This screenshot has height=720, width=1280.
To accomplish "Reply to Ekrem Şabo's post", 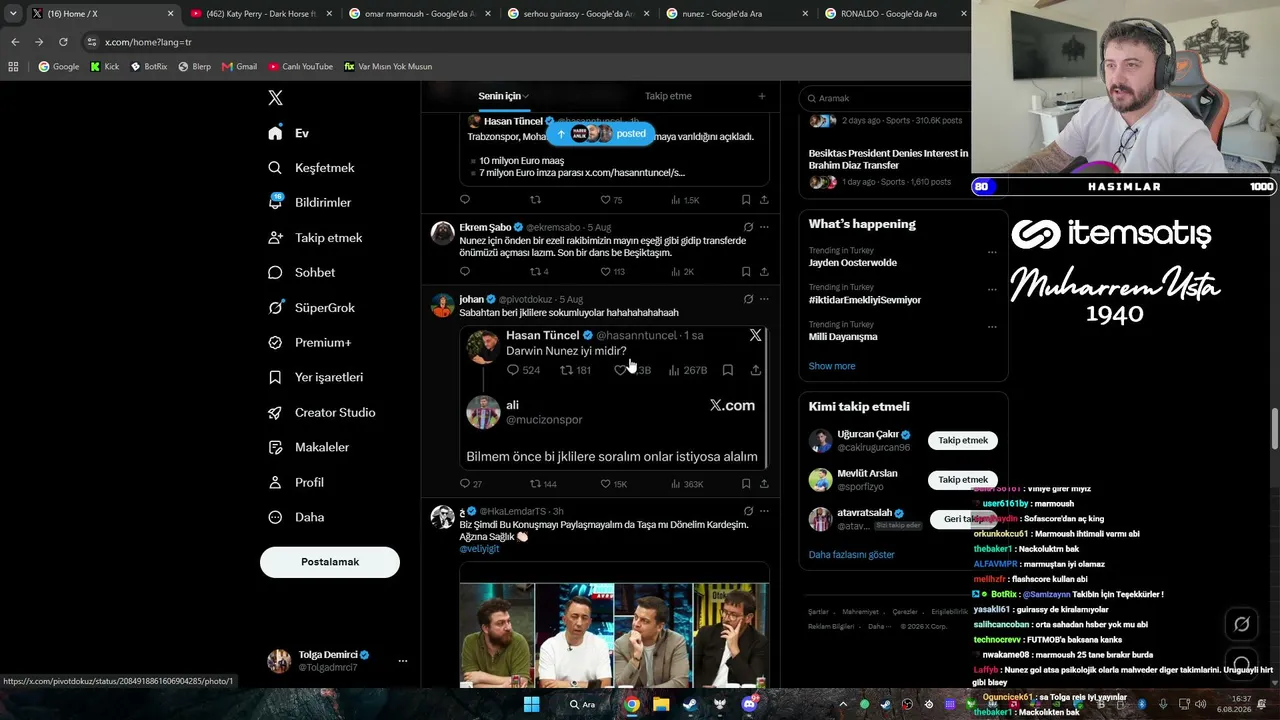I will pyautogui.click(x=465, y=271).
